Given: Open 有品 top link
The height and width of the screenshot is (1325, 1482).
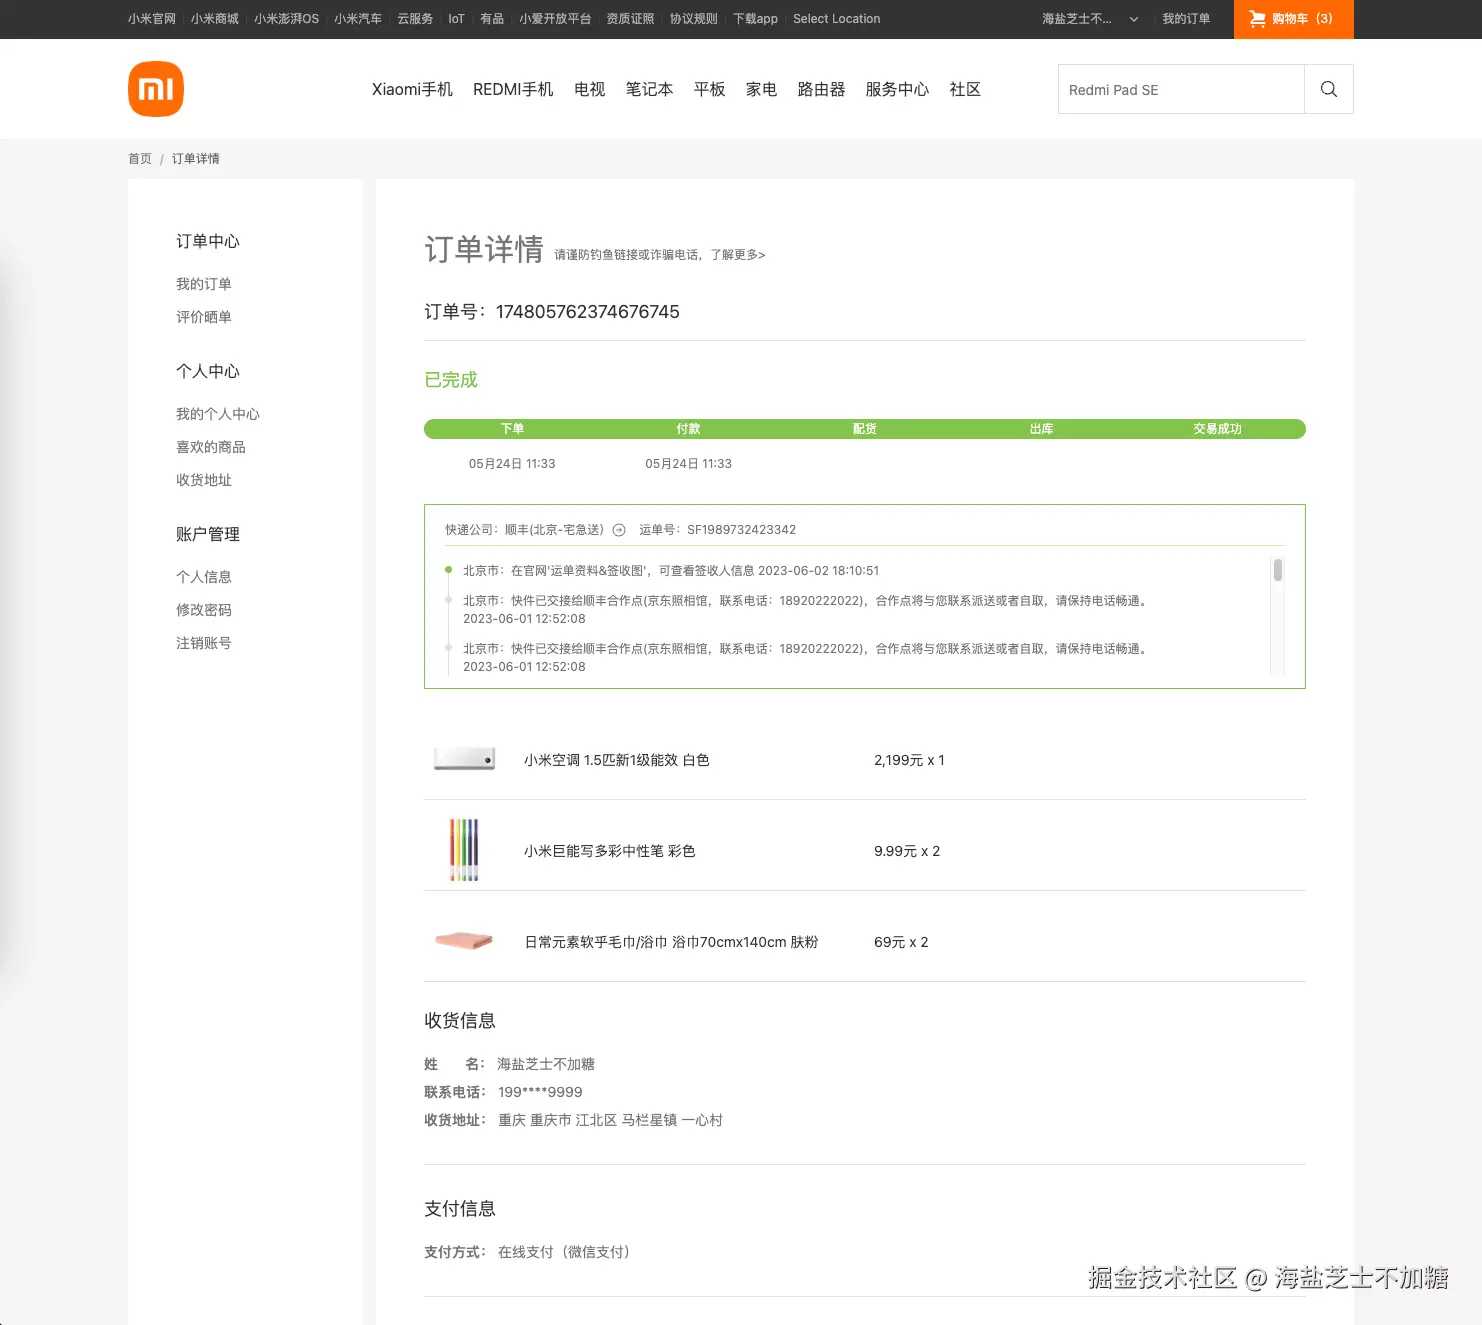Looking at the screenshot, I should [492, 19].
